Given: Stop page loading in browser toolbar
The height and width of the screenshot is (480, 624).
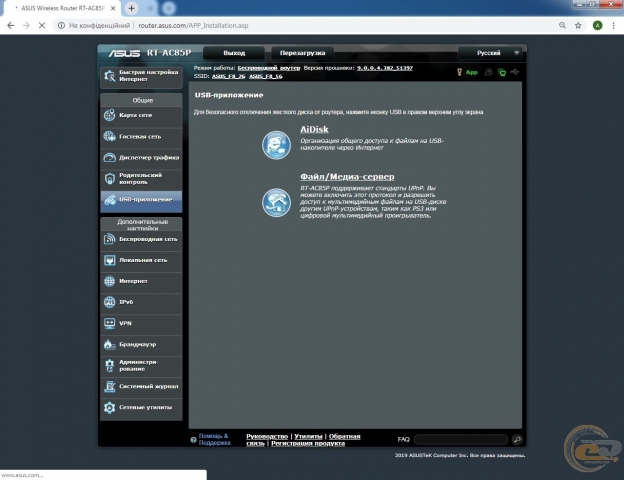Looking at the screenshot, I should (x=42, y=25).
